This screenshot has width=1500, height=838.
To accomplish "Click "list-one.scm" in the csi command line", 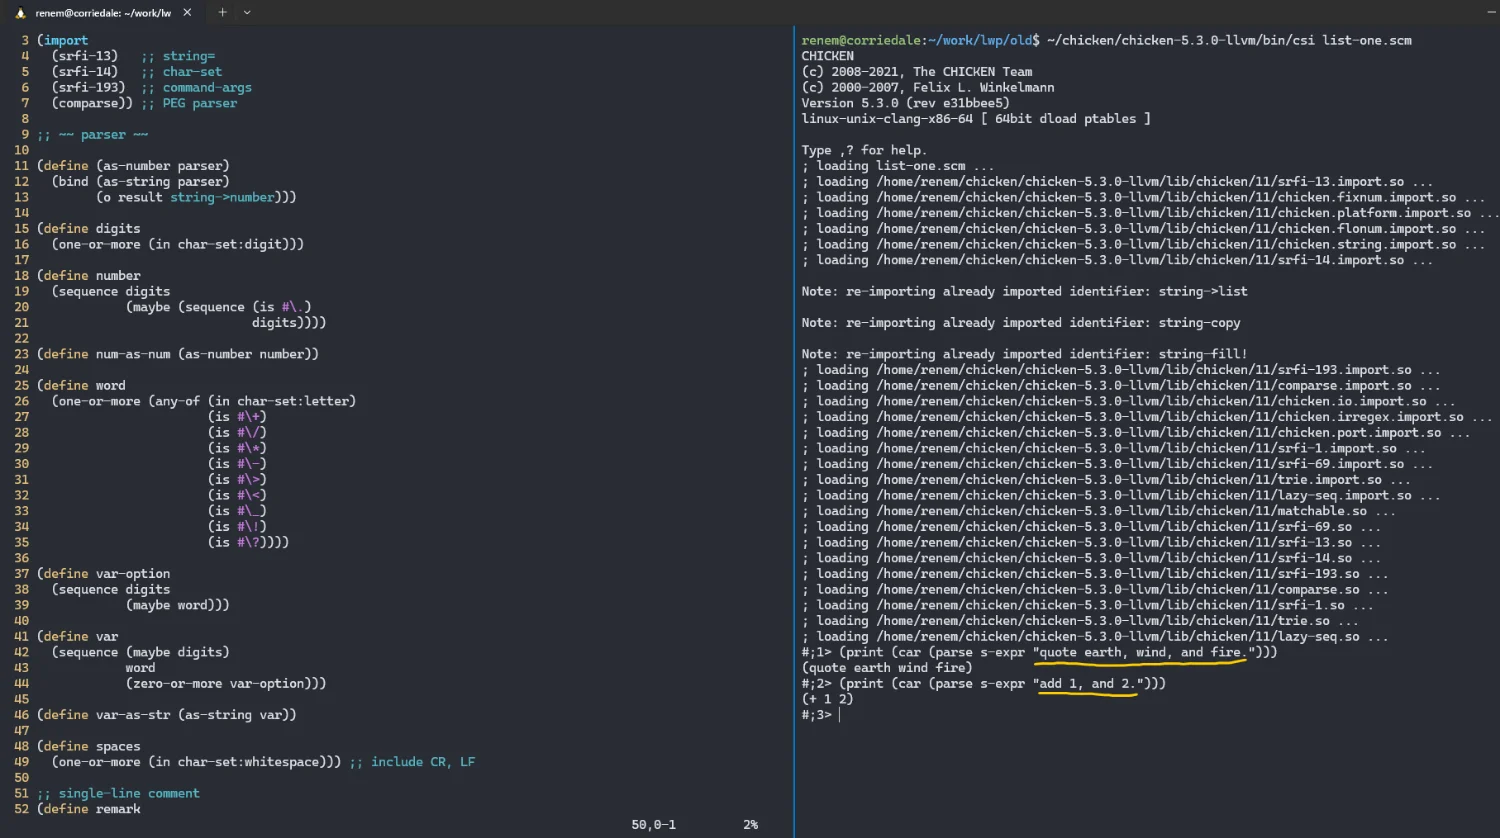I will (1367, 40).
